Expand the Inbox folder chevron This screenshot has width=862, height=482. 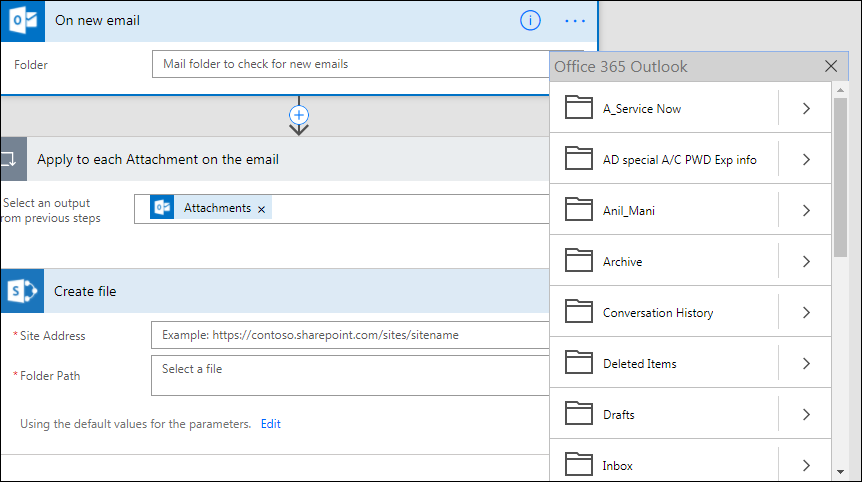coord(806,465)
